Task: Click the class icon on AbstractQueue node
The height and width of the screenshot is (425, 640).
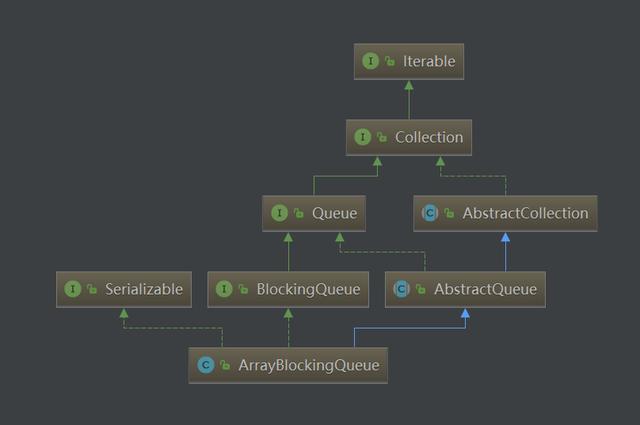Action: [x=401, y=290]
